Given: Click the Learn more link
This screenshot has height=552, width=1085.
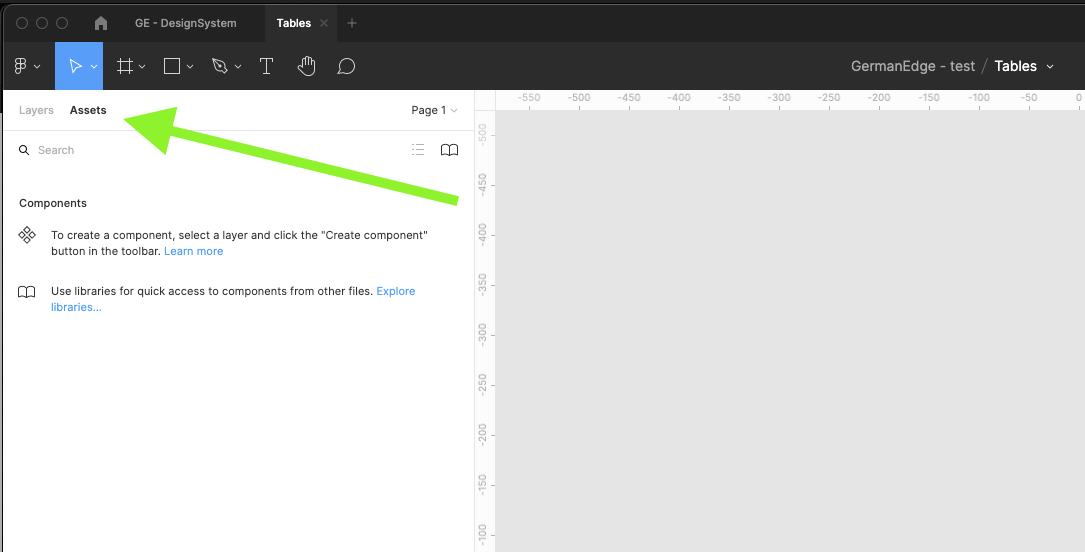Looking at the screenshot, I should tap(194, 251).
